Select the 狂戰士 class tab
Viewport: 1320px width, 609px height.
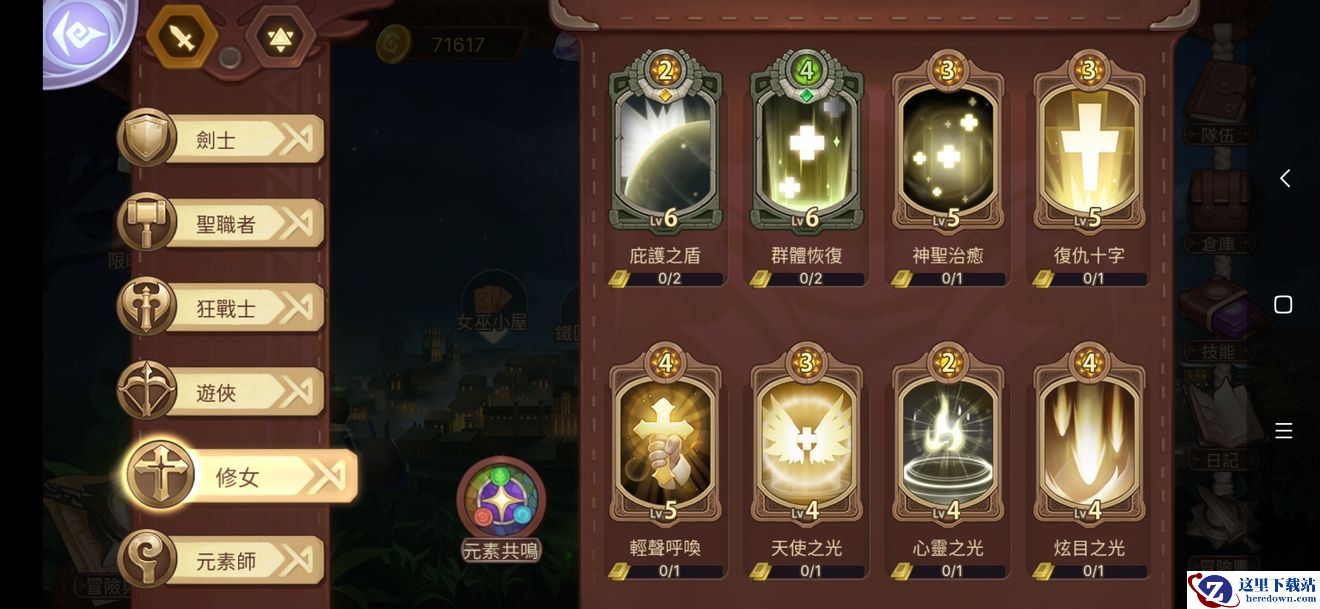[x=221, y=307]
